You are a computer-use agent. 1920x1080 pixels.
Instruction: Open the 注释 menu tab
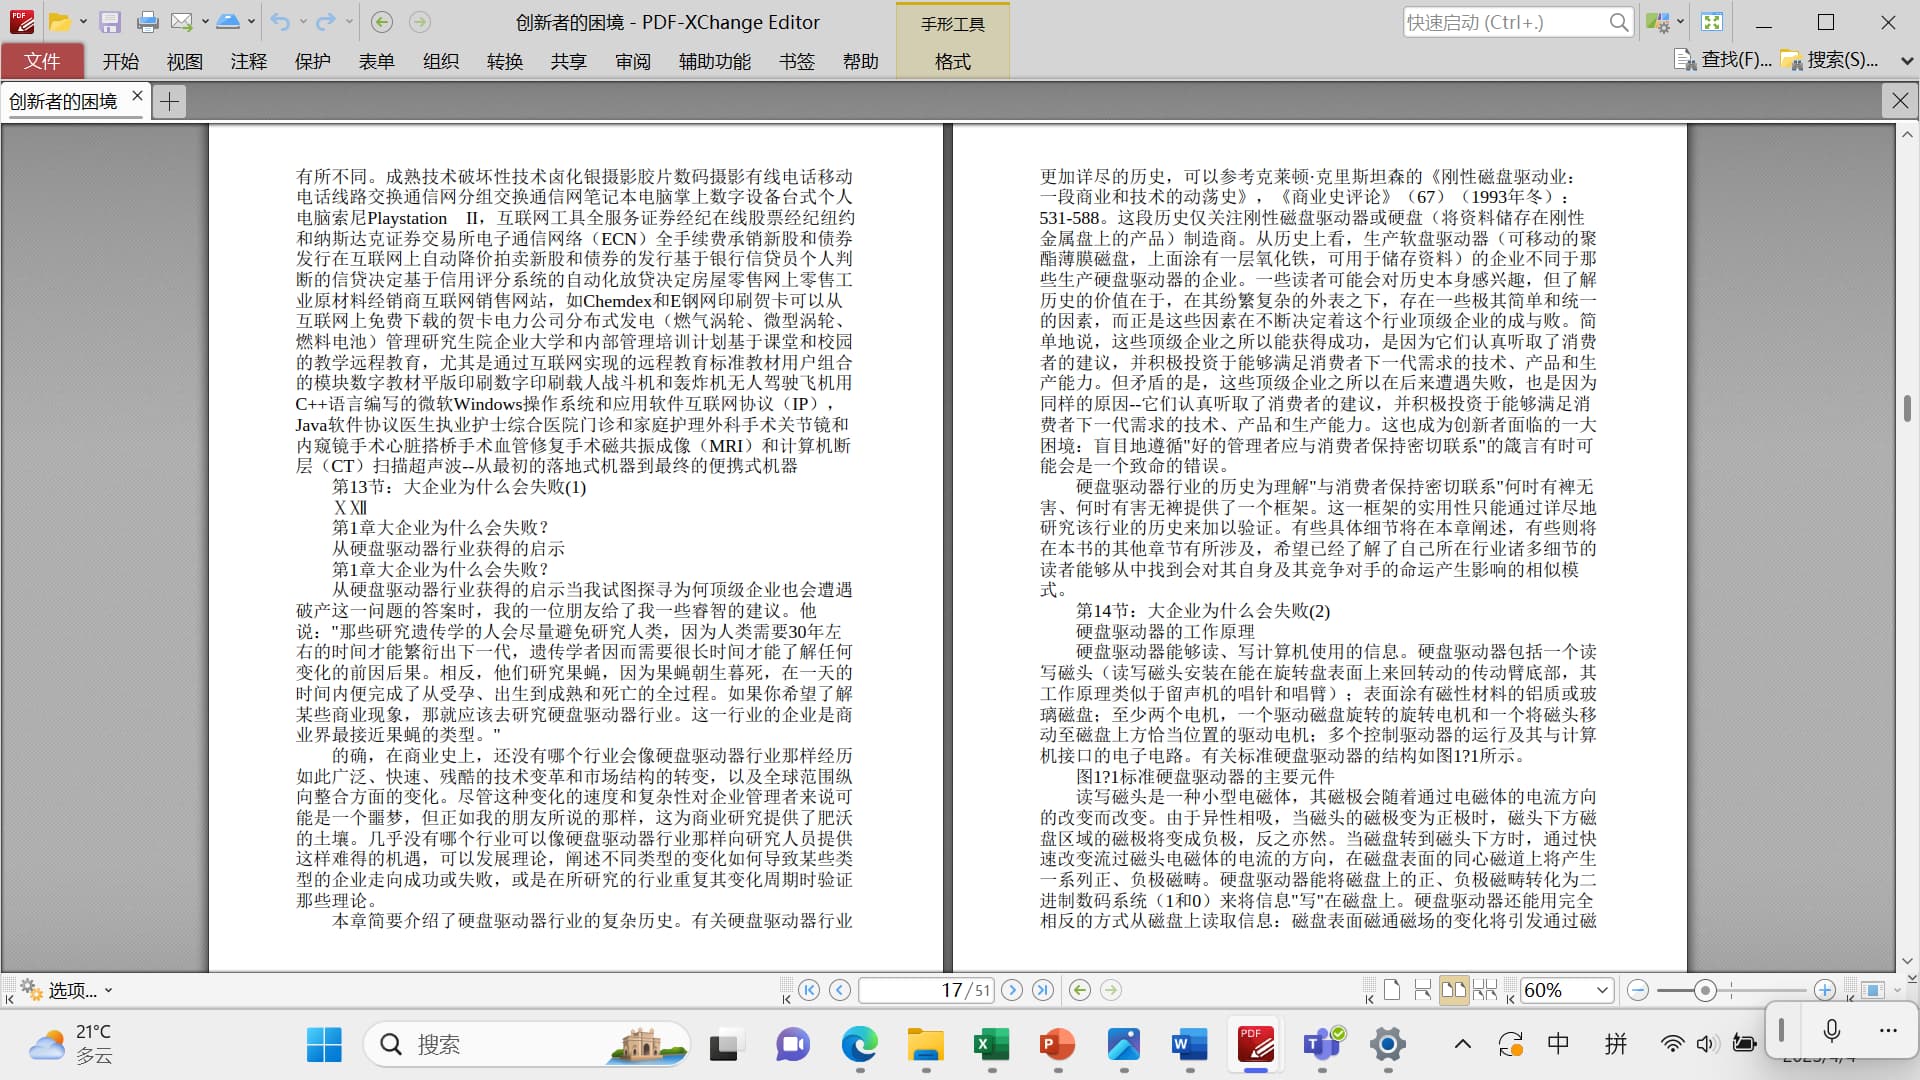(248, 62)
